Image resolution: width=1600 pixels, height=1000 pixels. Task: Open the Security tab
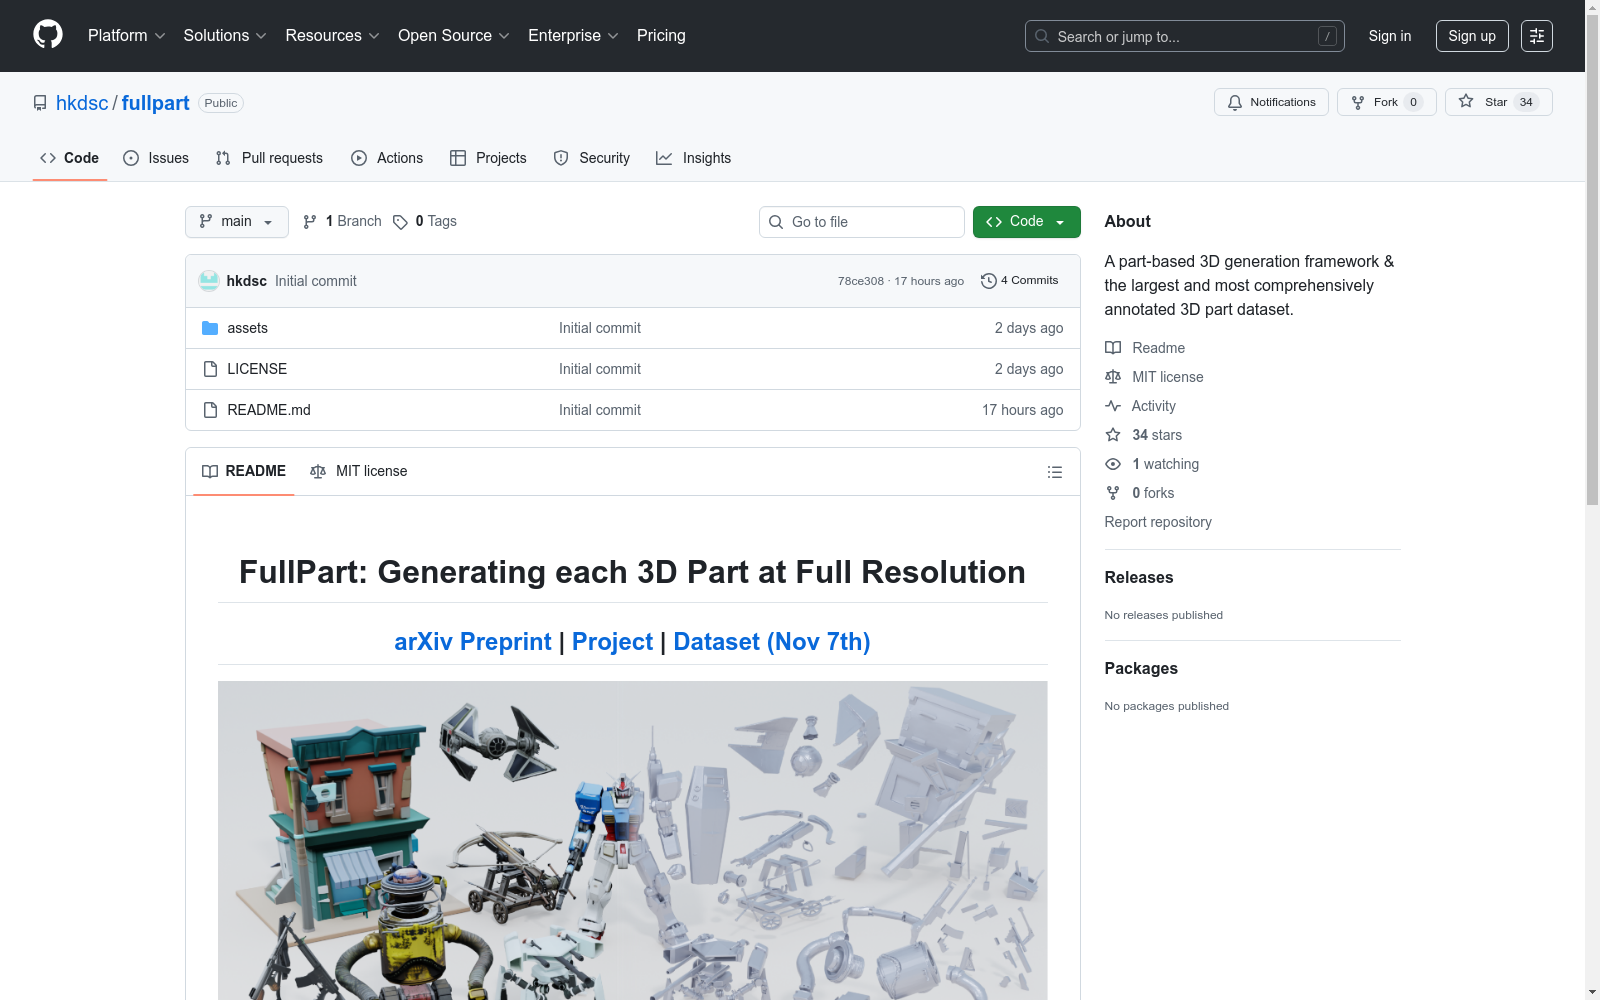point(592,158)
